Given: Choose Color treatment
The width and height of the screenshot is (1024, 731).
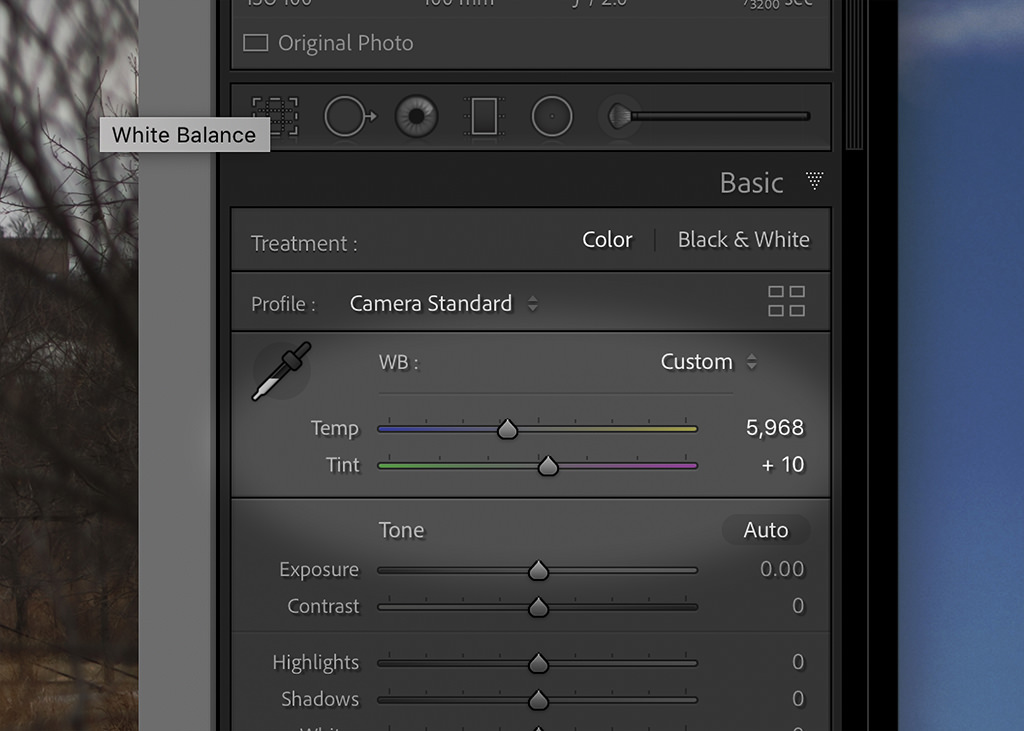Looking at the screenshot, I should pyautogui.click(x=607, y=240).
